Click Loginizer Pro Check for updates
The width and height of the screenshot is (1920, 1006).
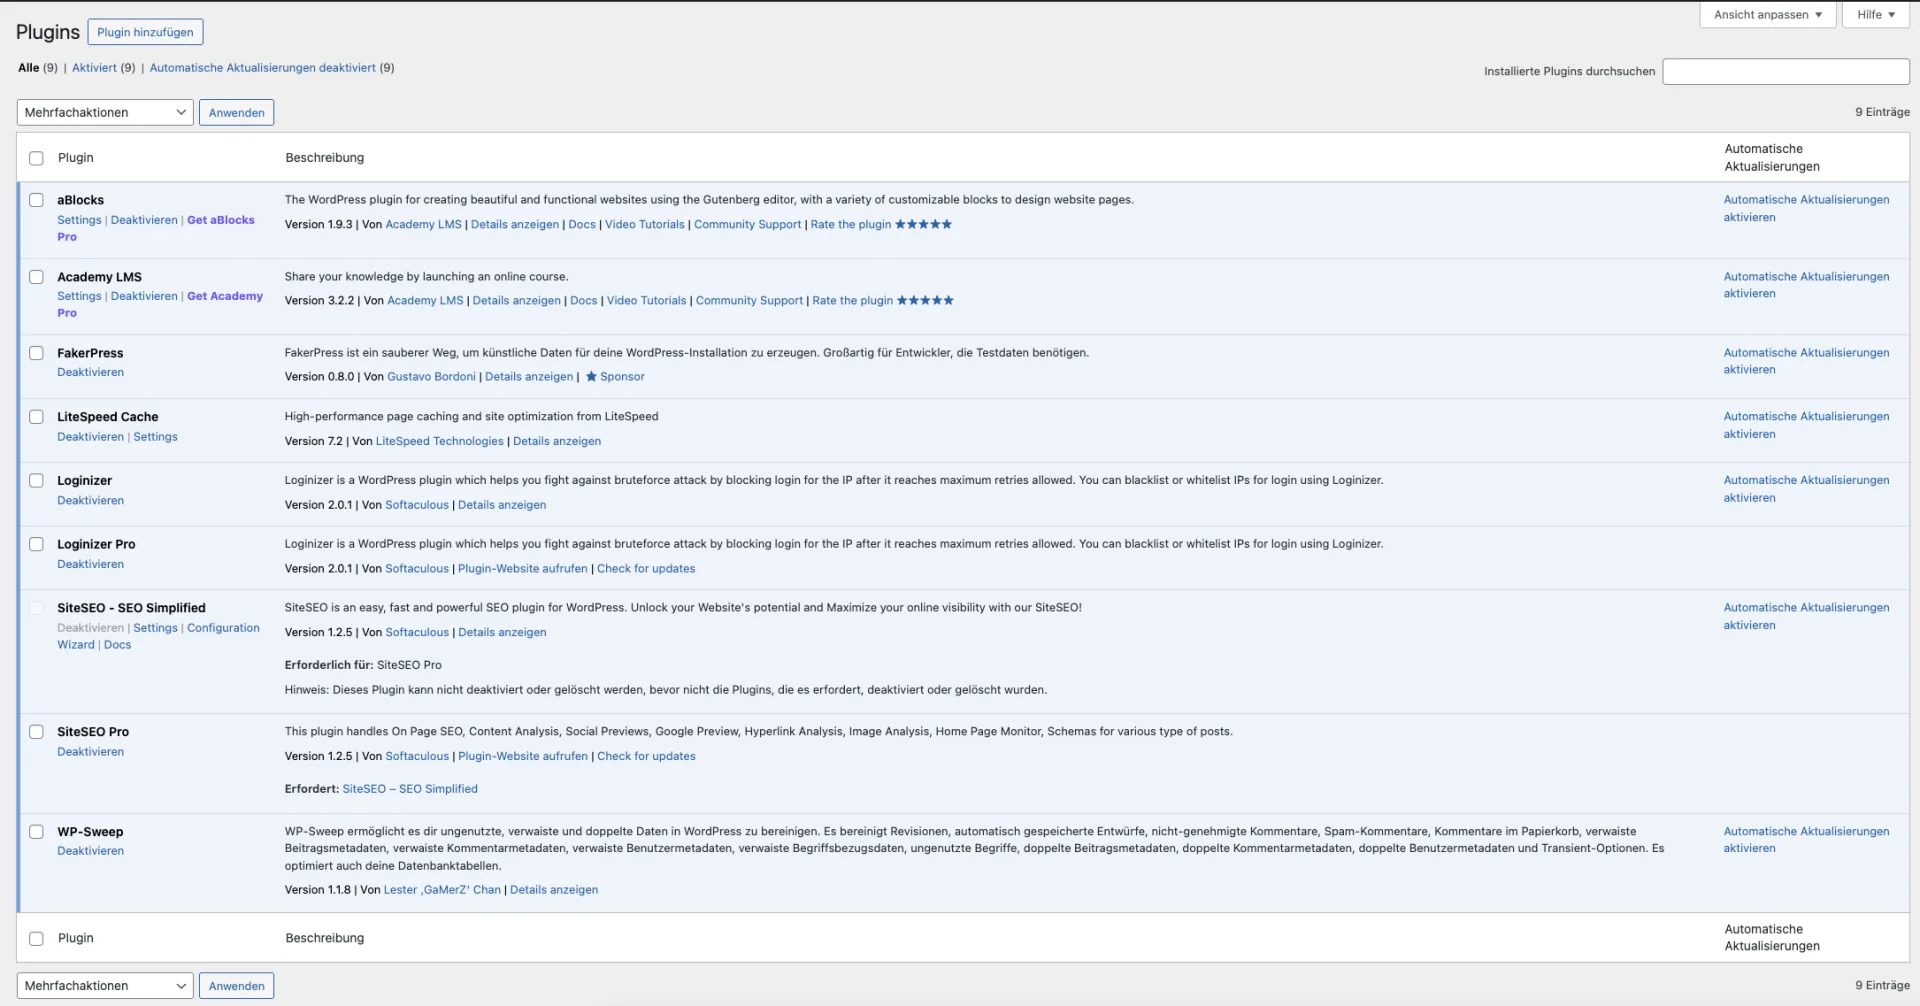(x=646, y=569)
